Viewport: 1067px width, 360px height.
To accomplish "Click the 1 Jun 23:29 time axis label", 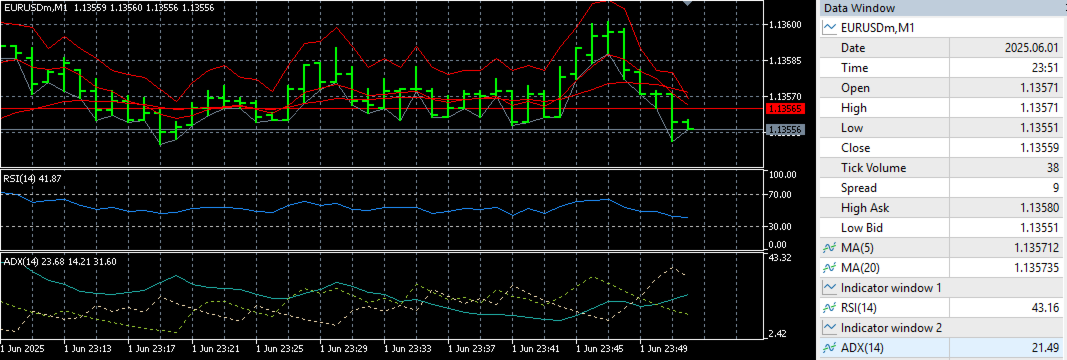I will (342, 348).
